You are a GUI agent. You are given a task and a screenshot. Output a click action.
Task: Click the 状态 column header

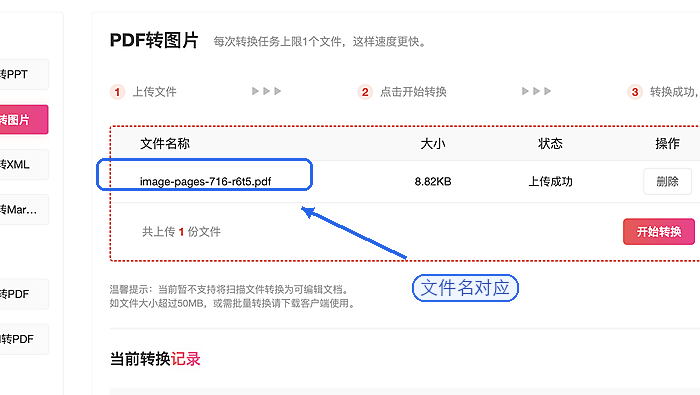550,143
